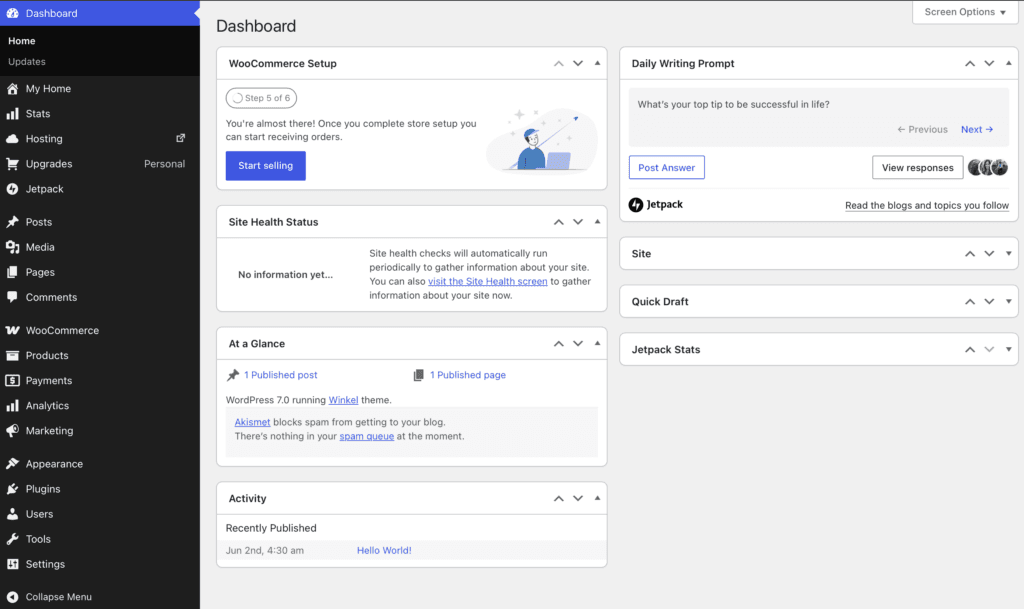This screenshot has width=1024, height=609.
Task: Move Site panel up
Action: tap(970, 253)
